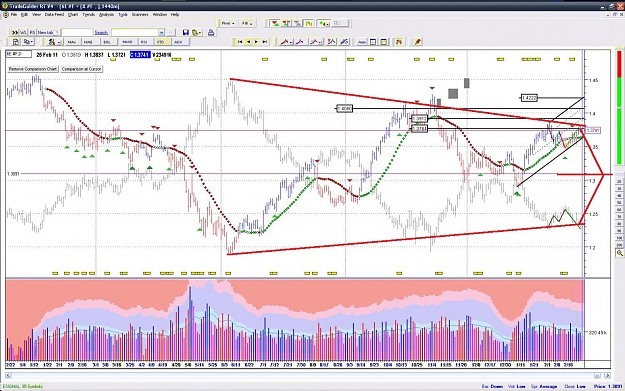Click the red flags icon
625x391 pixels.
(x=399, y=41)
